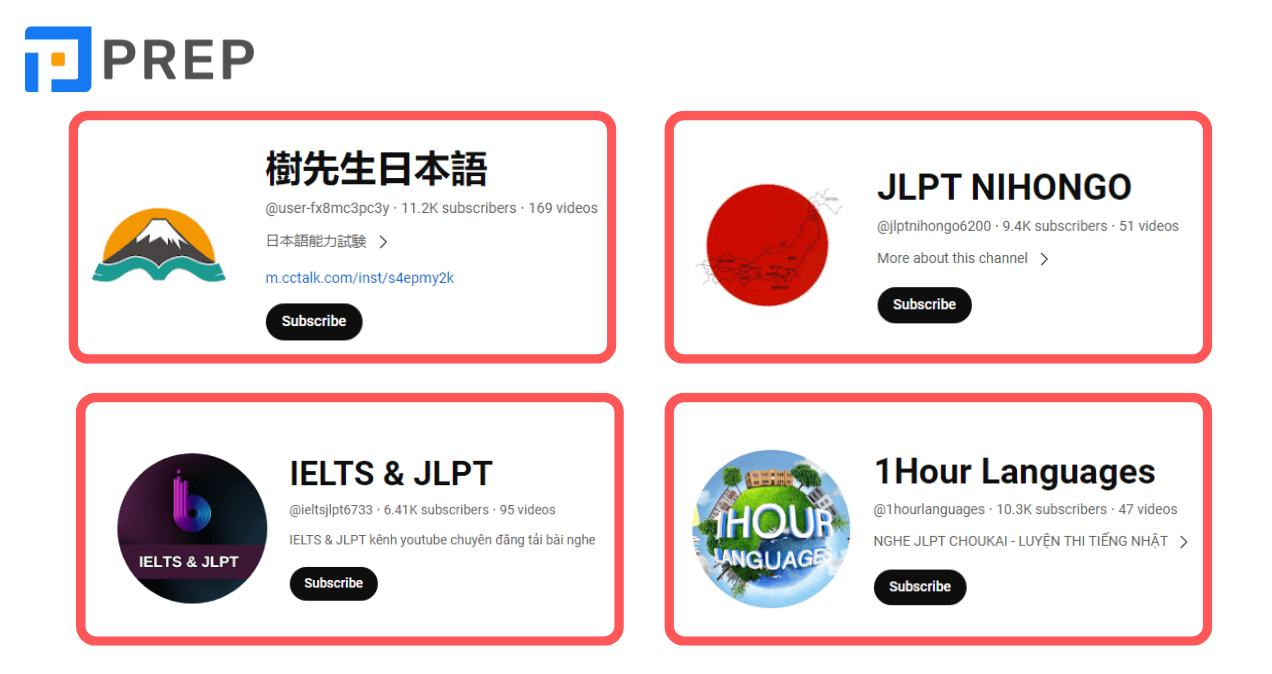The height and width of the screenshot is (674, 1272).
Task: Click the 51 videos count
Action: [1149, 226]
